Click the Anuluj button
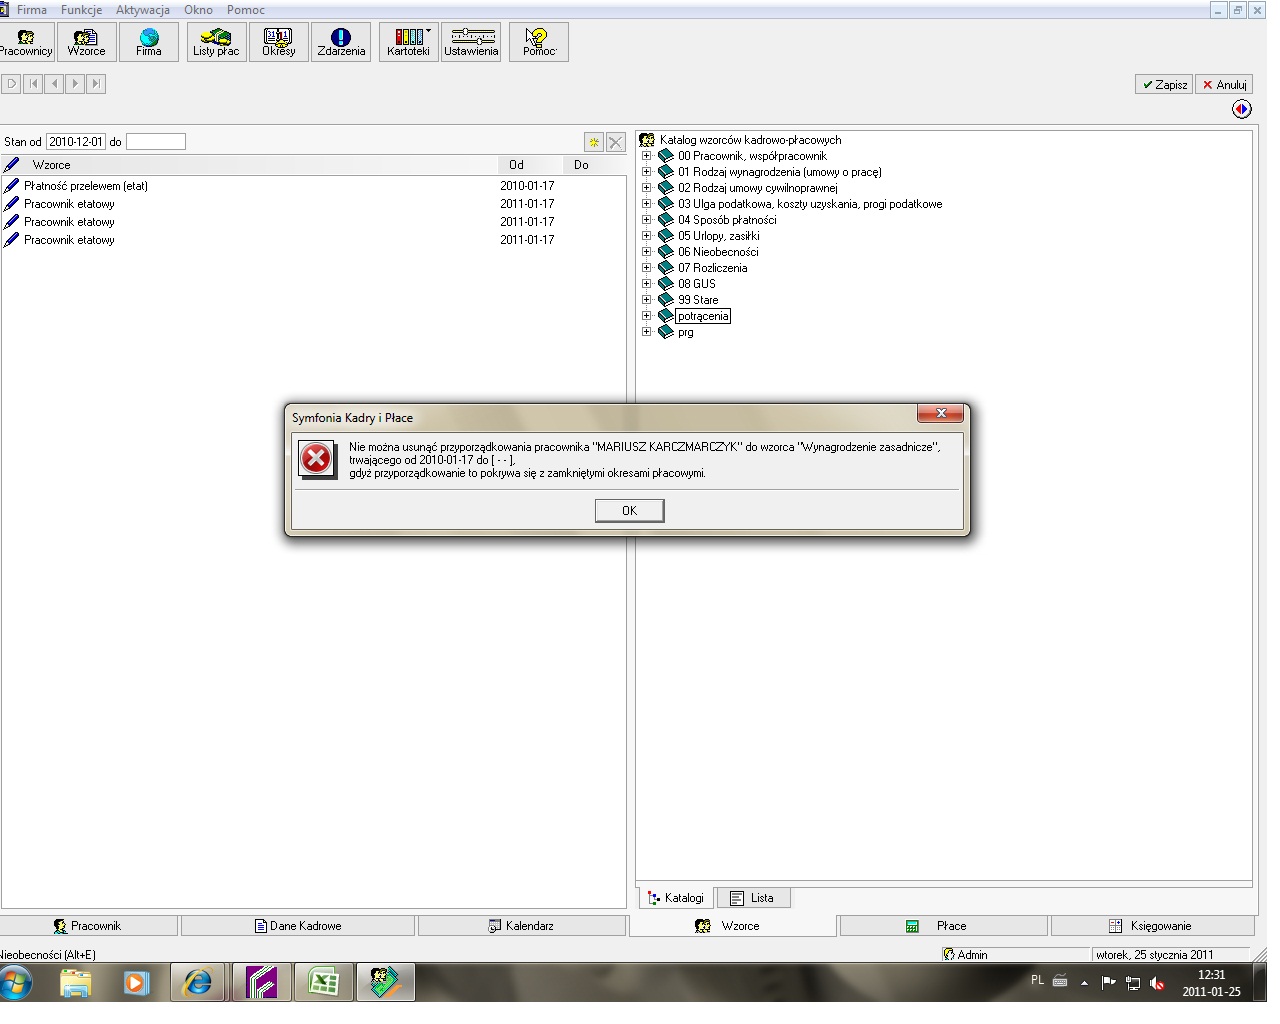This screenshot has width=1280, height=1024. tap(1224, 85)
